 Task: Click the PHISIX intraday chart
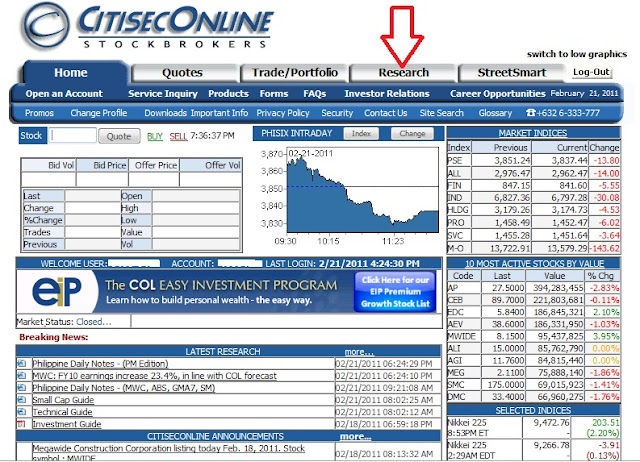pos(363,191)
